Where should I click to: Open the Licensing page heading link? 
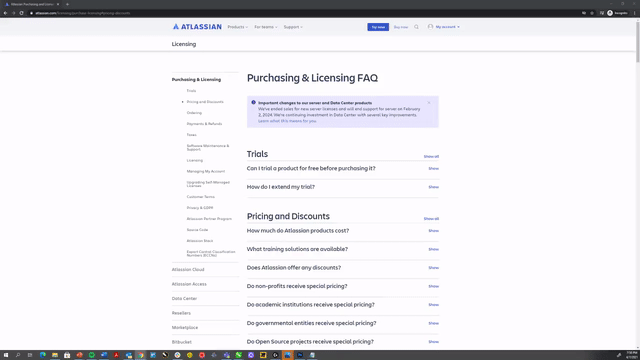pyautogui.click(x=184, y=44)
